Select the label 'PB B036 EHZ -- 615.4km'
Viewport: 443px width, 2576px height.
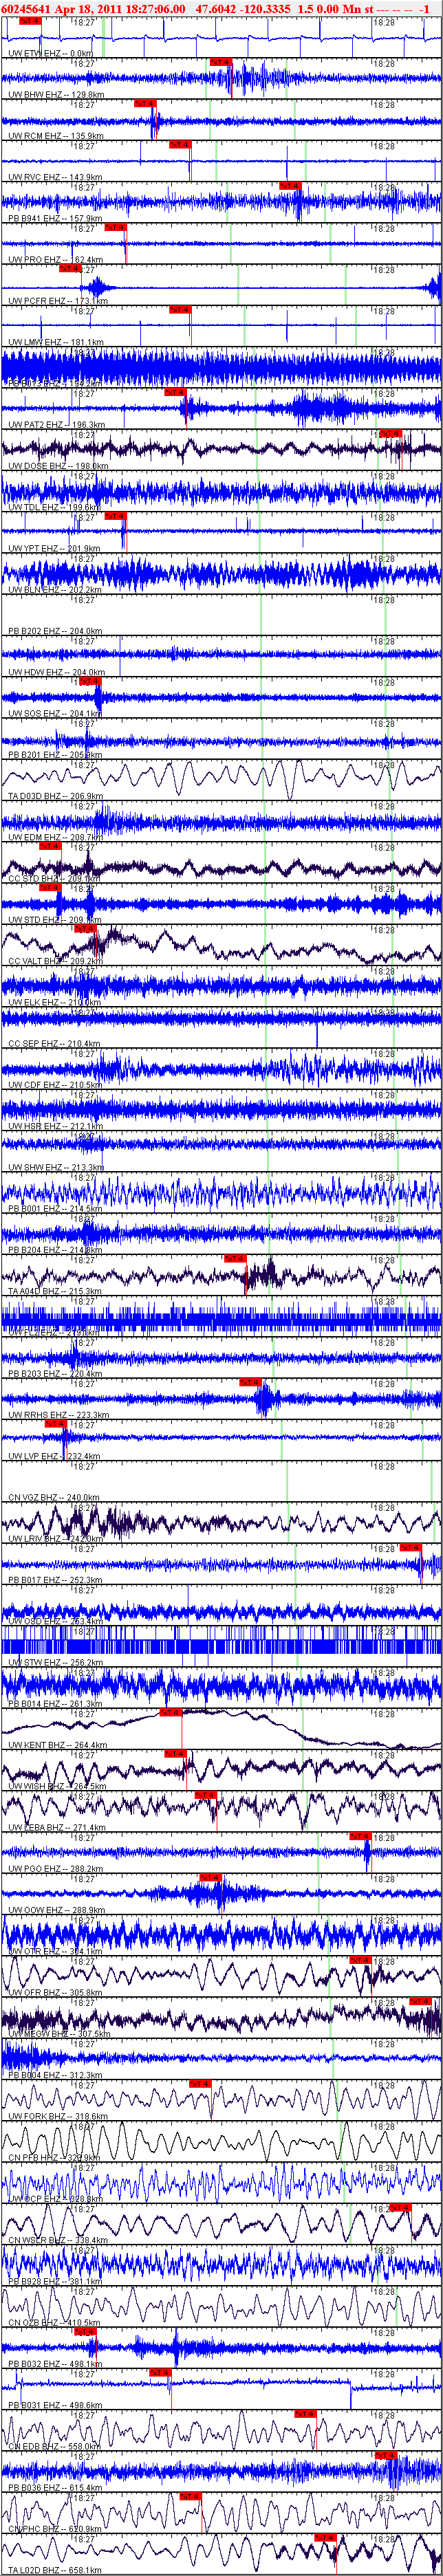(56, 2487)
